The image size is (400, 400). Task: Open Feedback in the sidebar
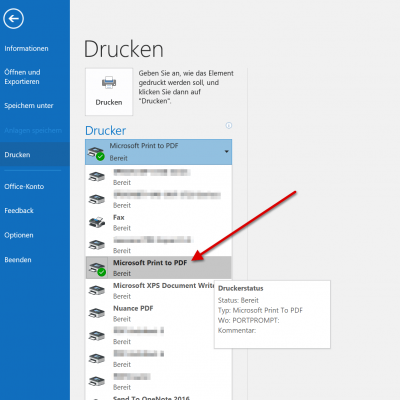point(19,211)
